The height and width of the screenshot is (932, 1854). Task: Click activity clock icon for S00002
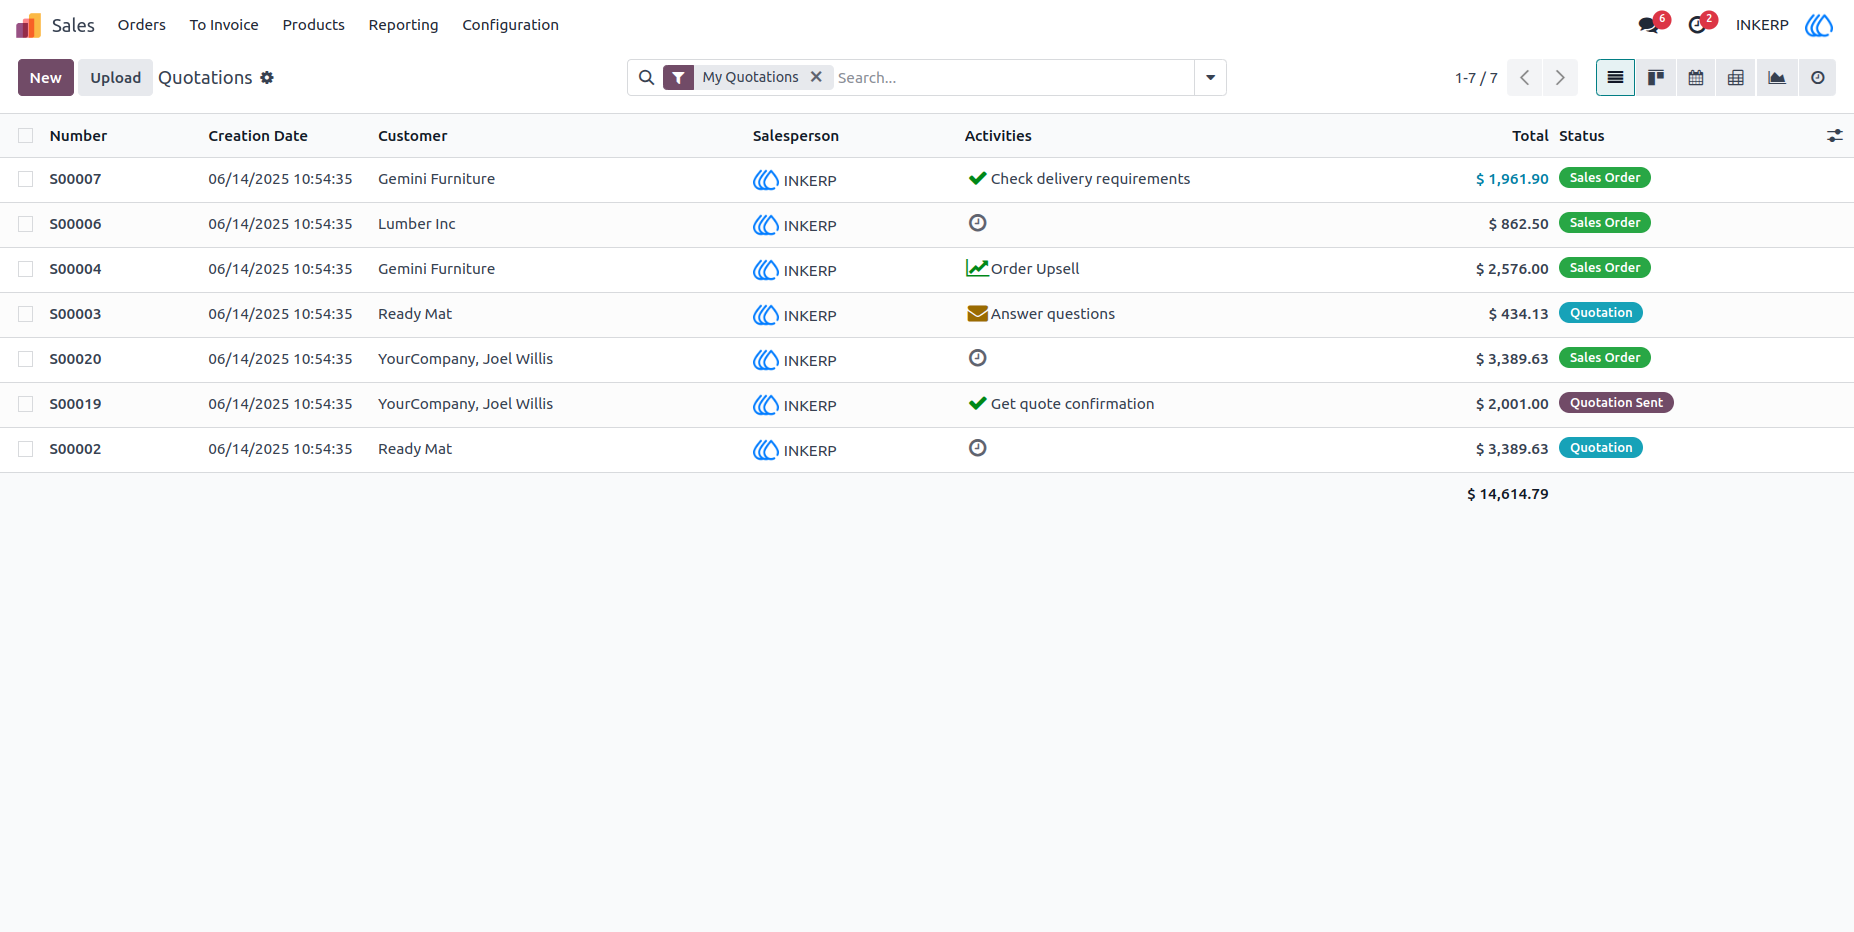978,448
